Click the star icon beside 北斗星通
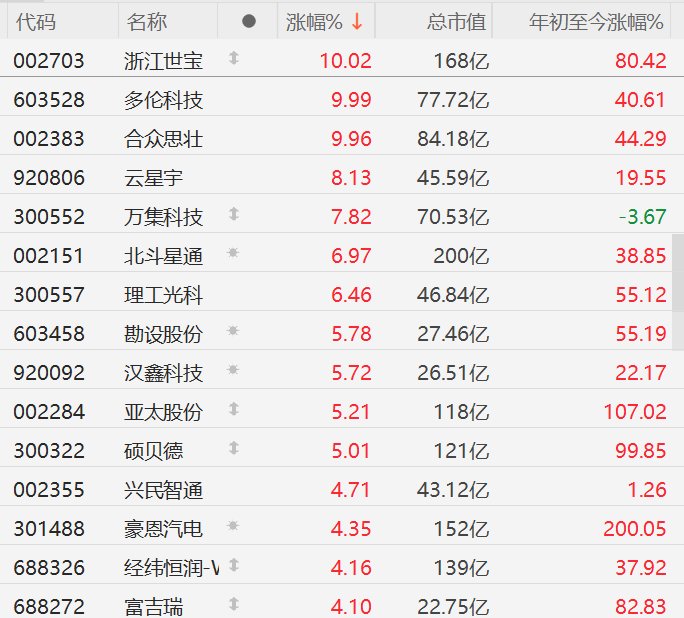 coord(233,253)
